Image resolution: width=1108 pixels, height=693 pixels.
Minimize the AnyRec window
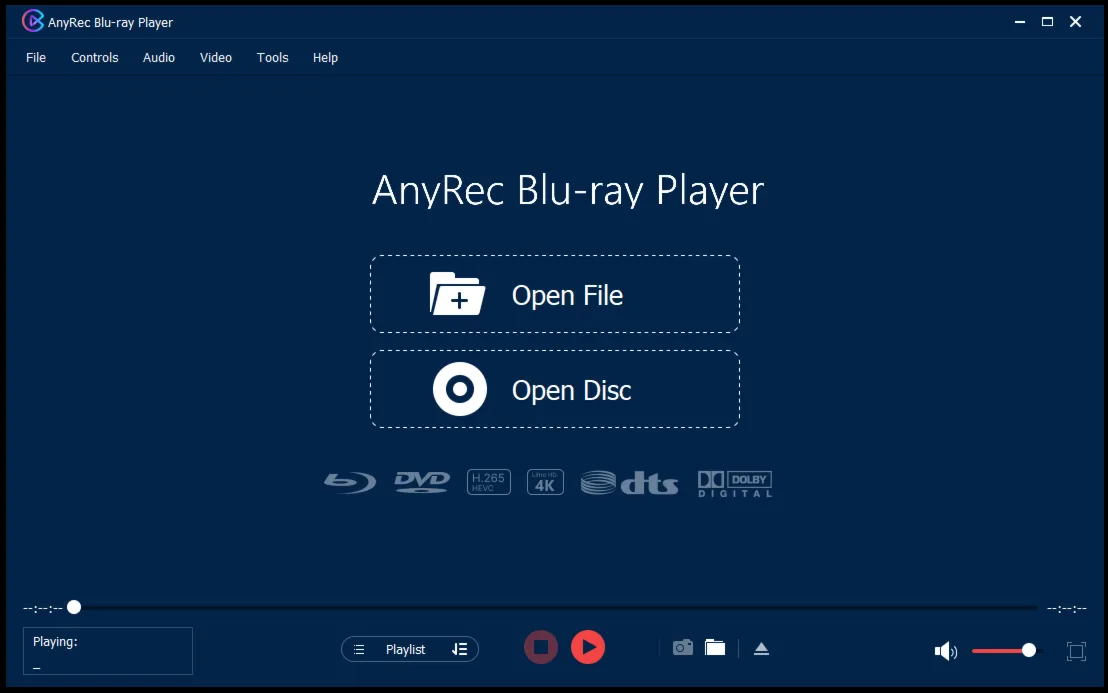coord(1020,22)
